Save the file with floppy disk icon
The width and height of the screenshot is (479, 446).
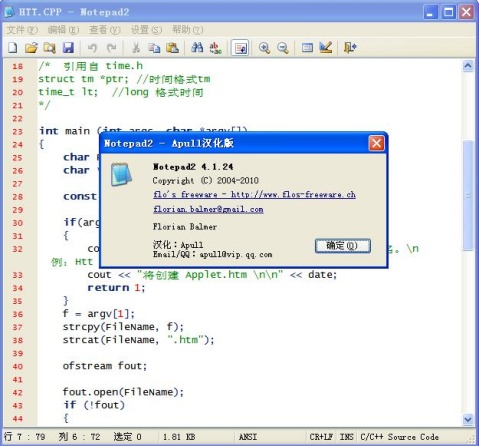pyautogui.click(x=68, y=48)
